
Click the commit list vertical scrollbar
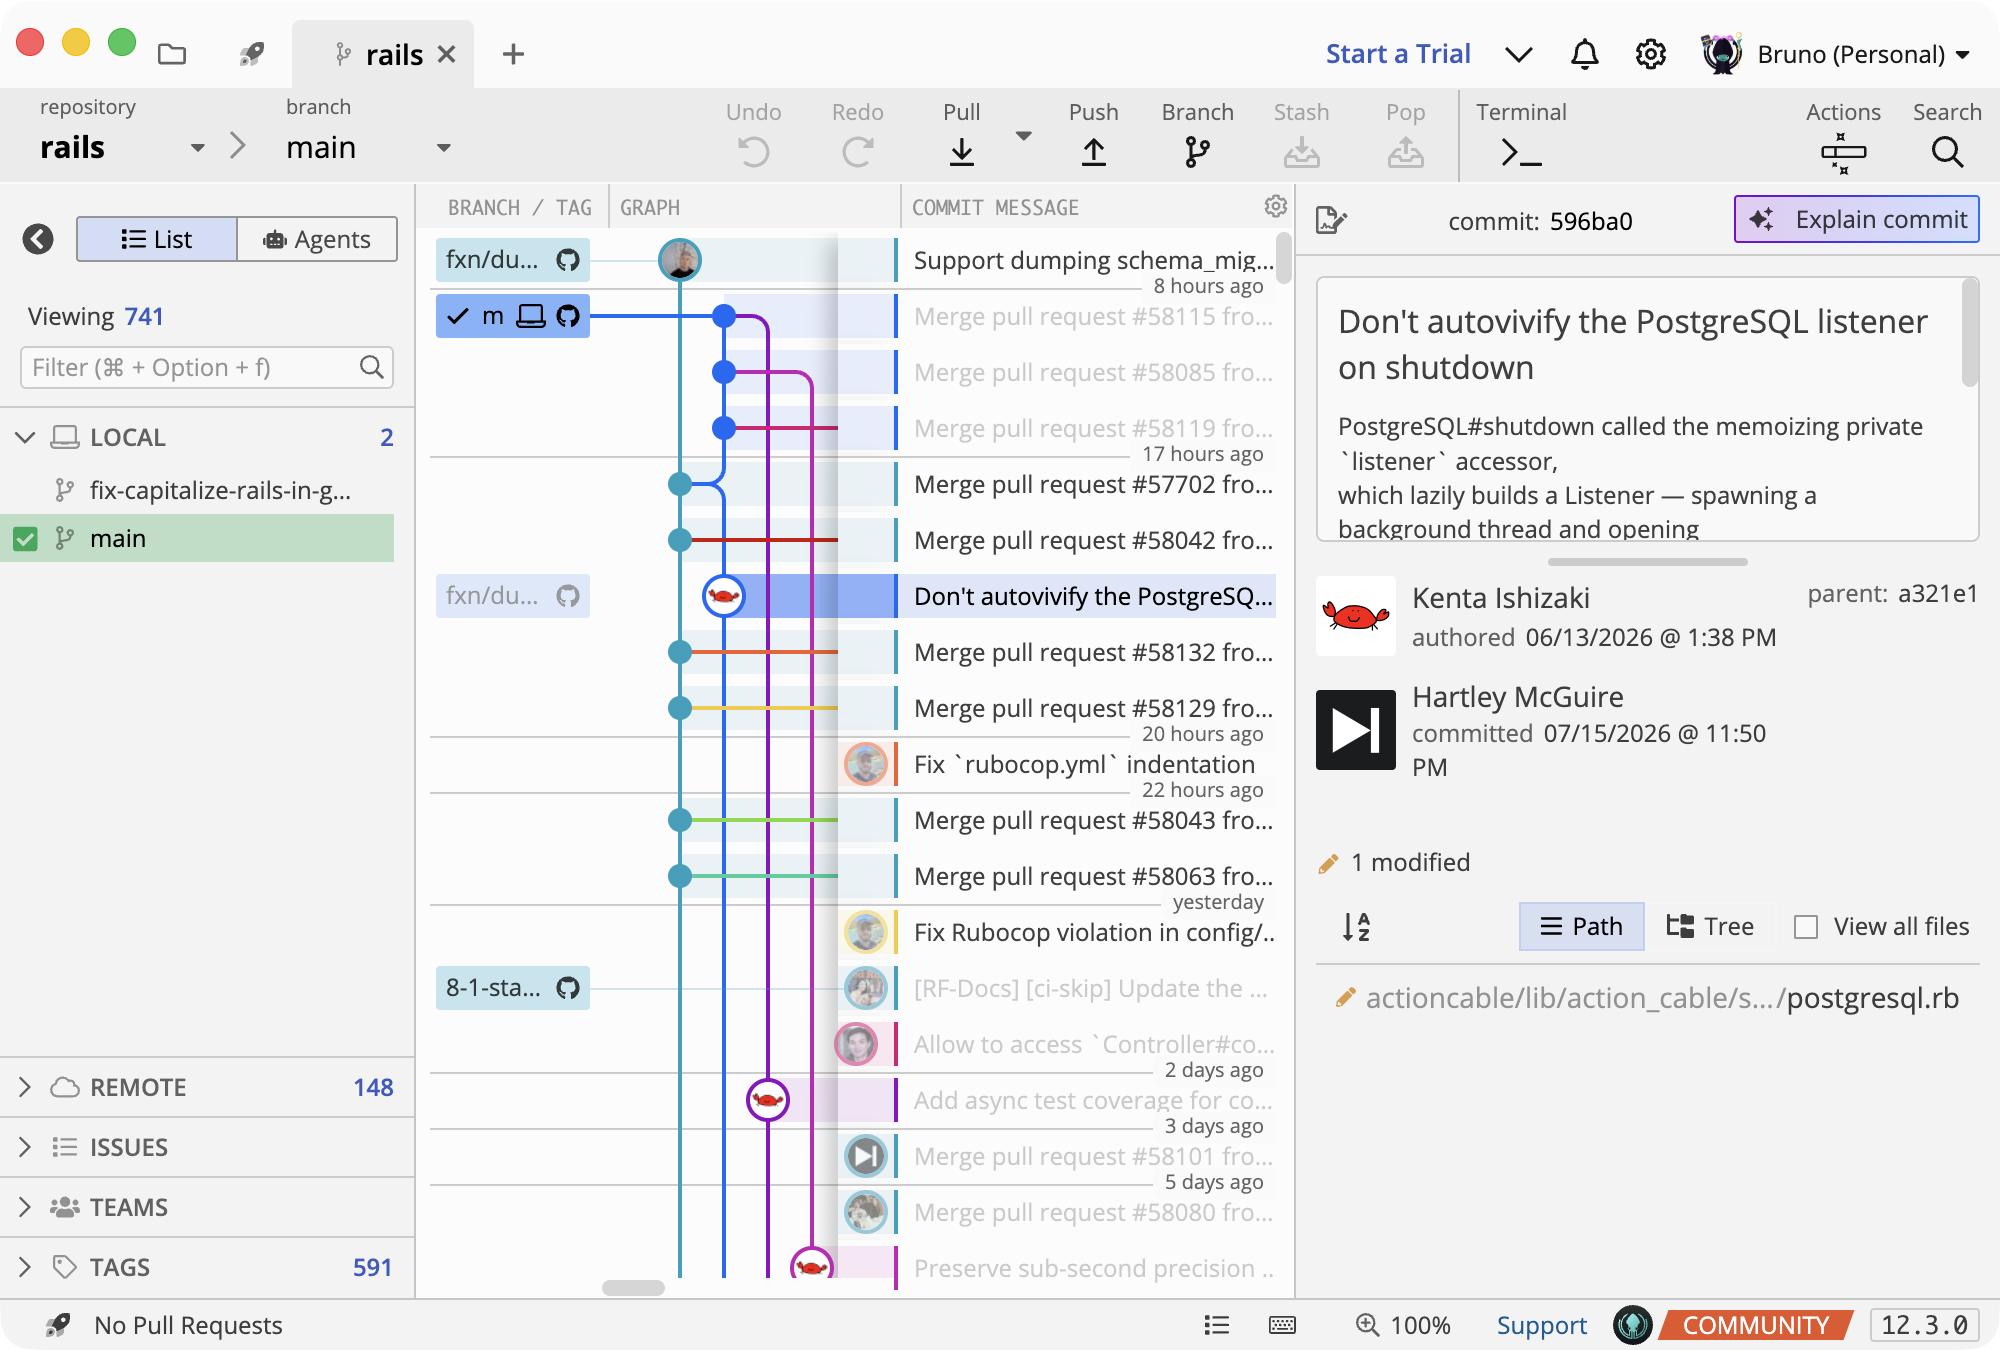point(1284,258)
